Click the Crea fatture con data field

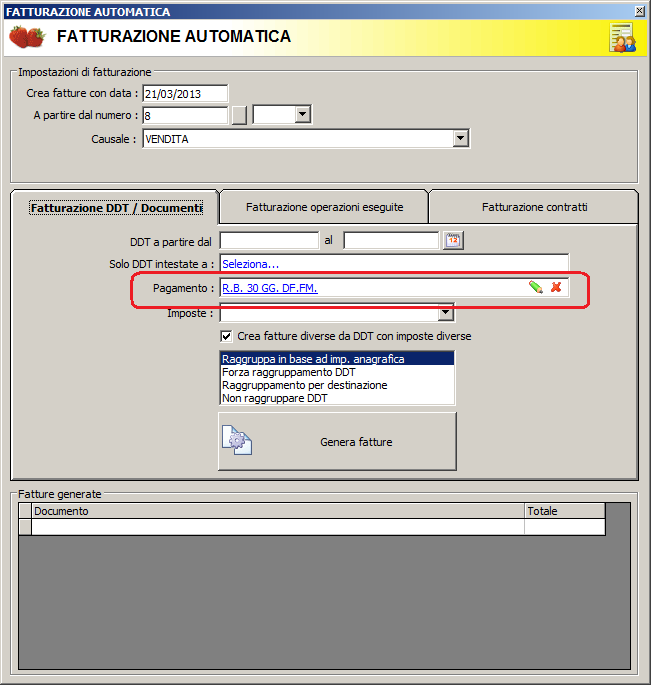pyautogui.click(x=185, y=93)
